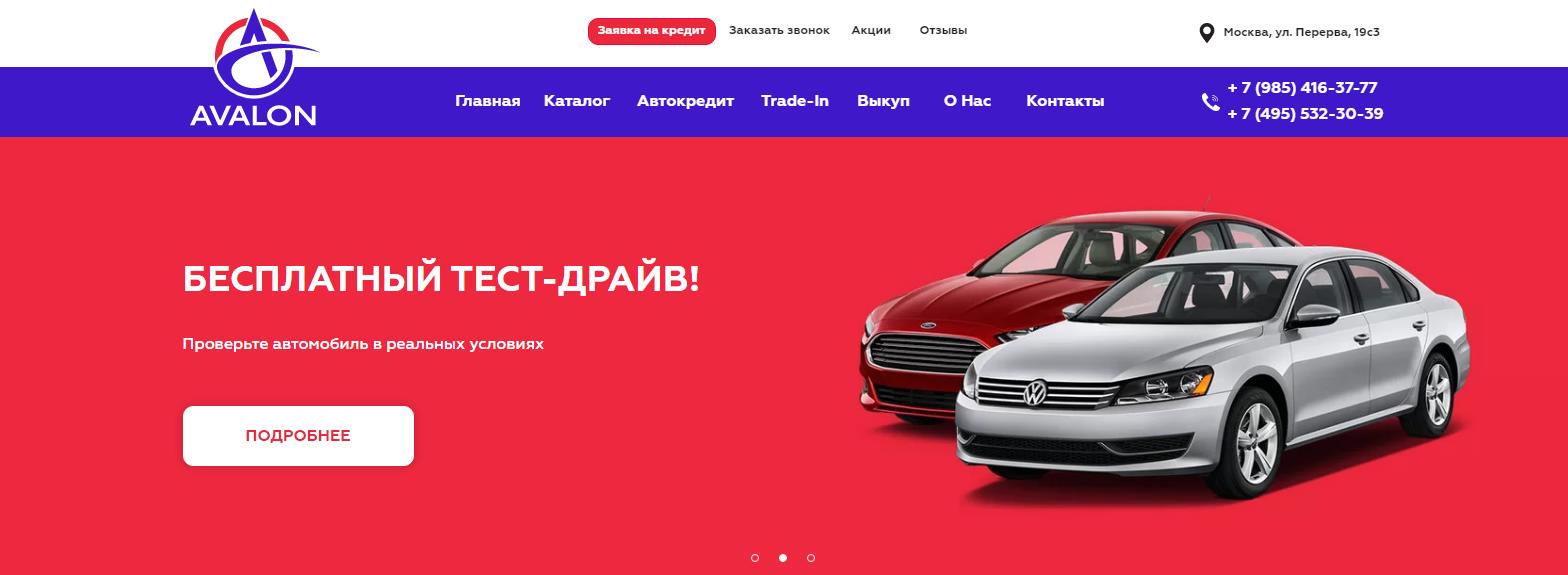Select the third carousel dot

tap(811, 558)
